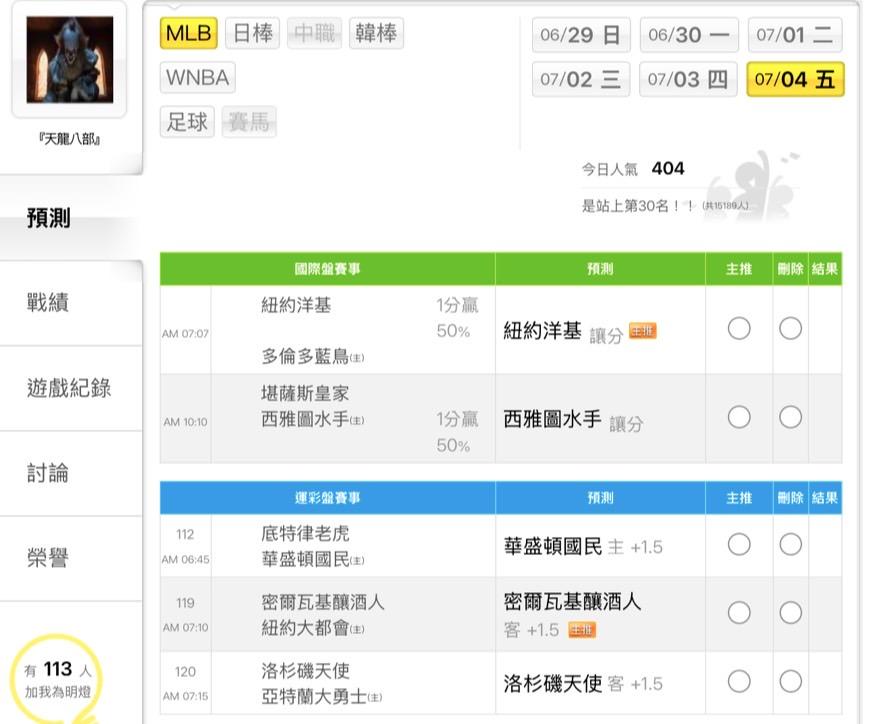Image resolution: width=869 pixels, height=724 pixels.
Task: Click game time AM 10:10
Action: coord(185,422)
